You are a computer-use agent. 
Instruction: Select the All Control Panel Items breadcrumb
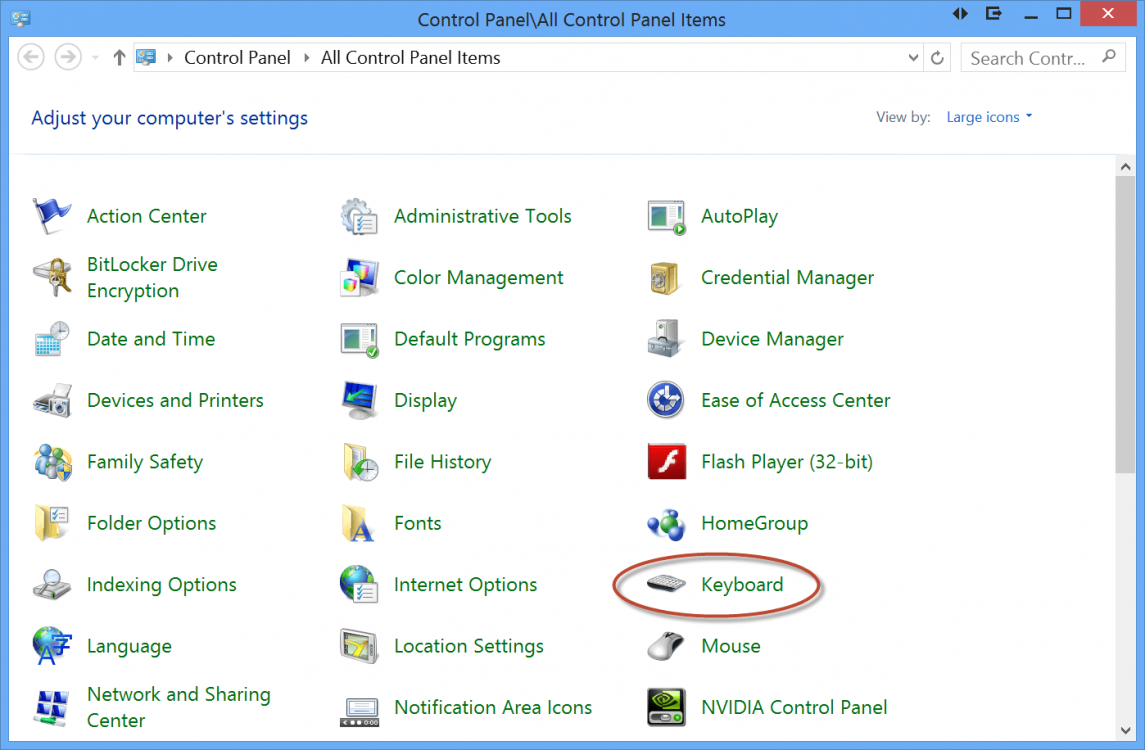point(410,58)
